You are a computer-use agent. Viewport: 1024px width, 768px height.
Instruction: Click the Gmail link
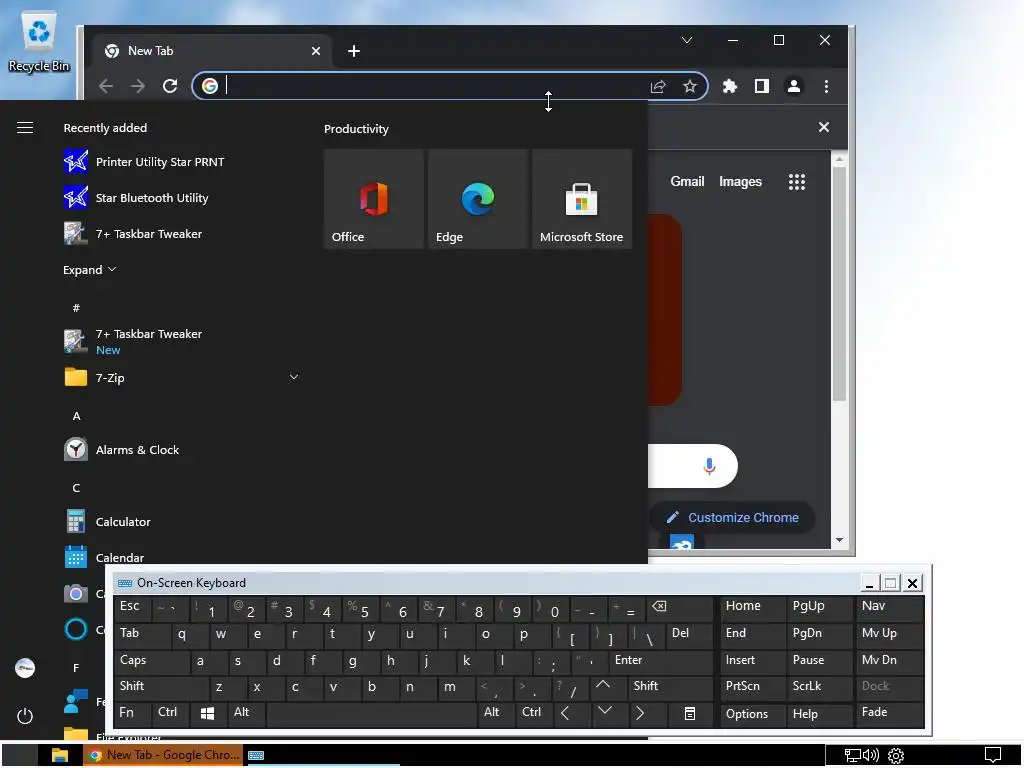pos(687,182)
